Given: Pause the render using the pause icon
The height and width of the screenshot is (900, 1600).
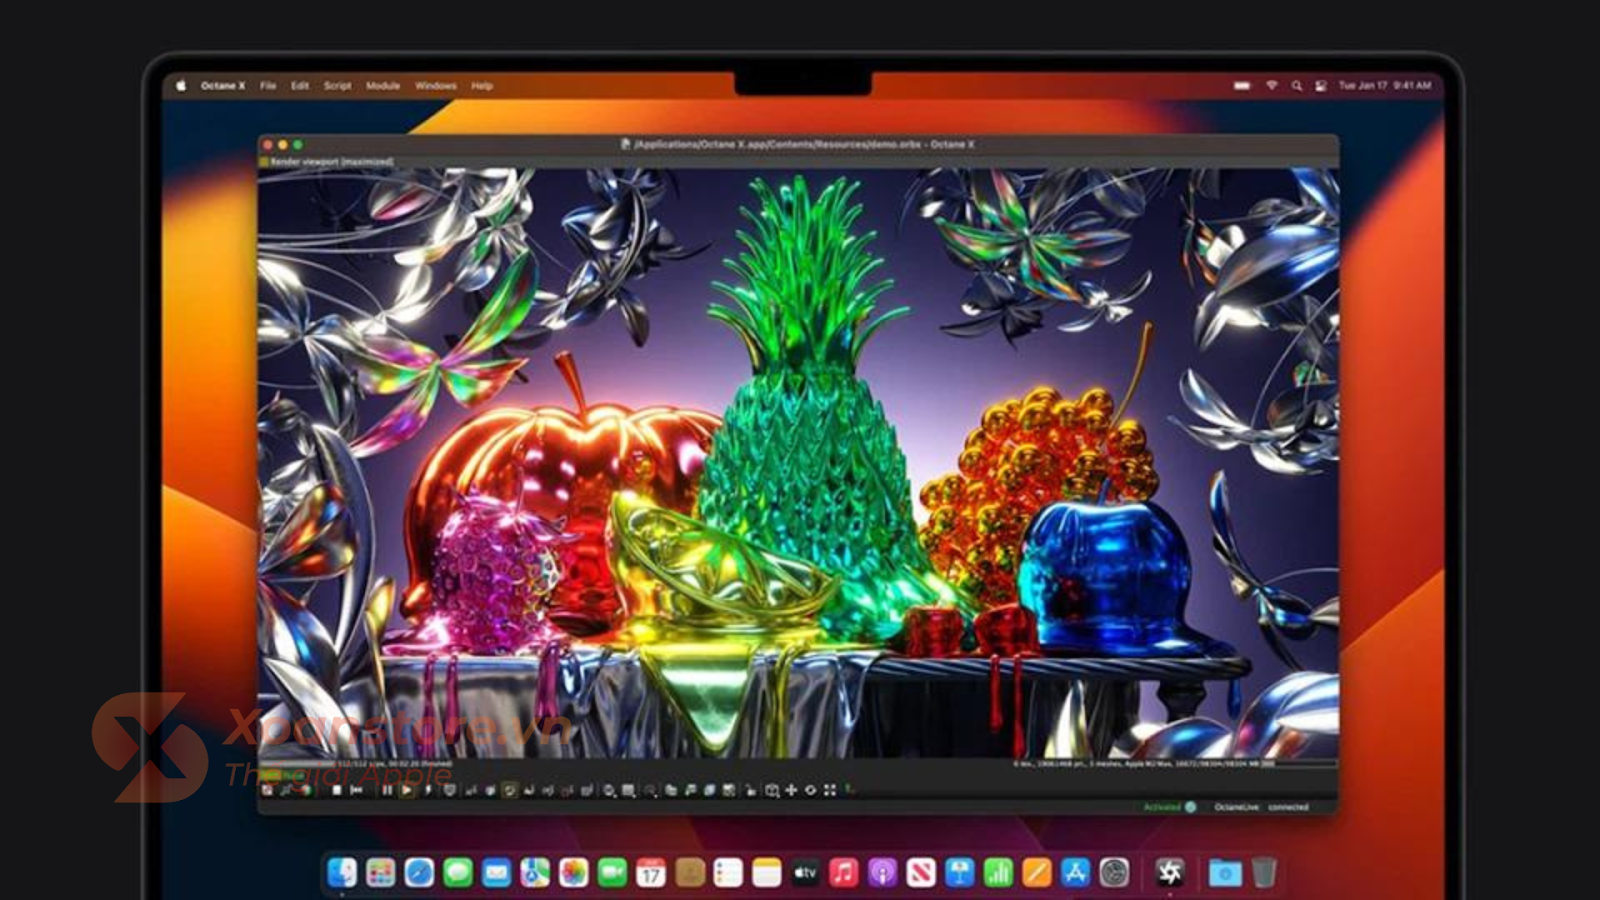Looking at the screenshot, I should 387,790.
